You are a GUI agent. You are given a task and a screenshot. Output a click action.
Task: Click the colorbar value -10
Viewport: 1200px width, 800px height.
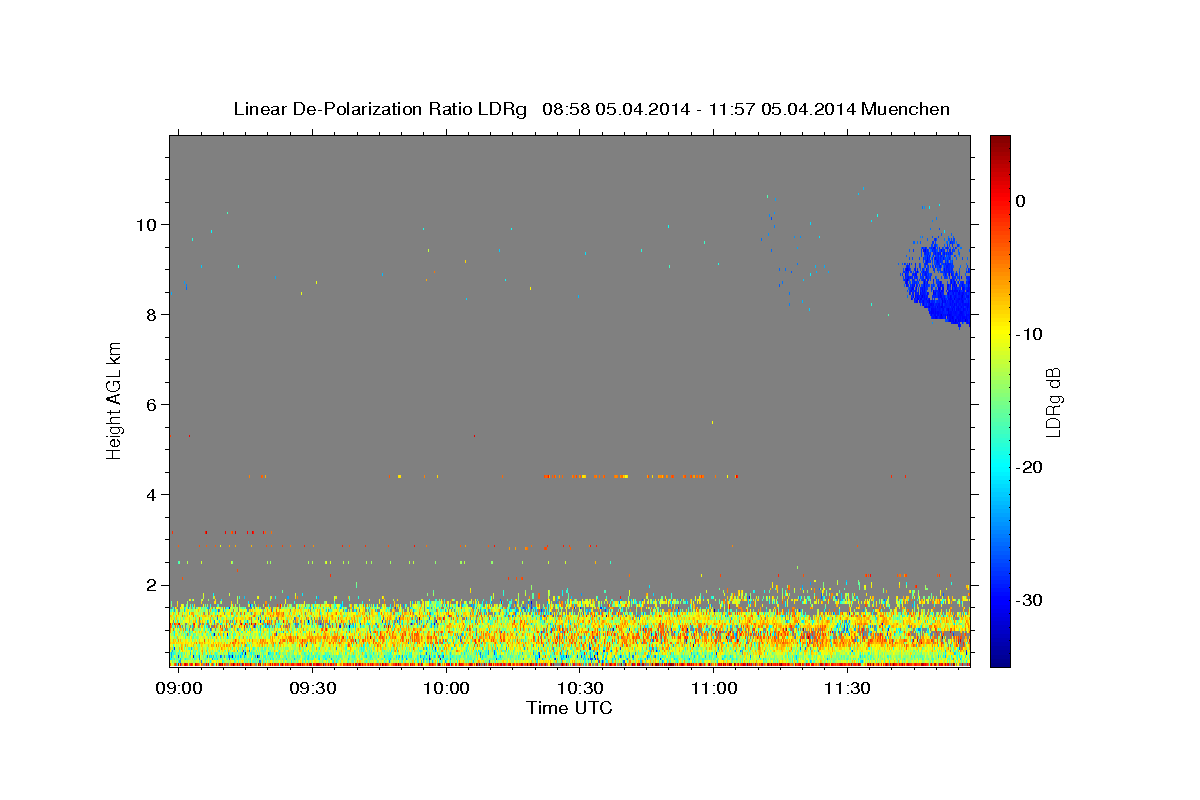(1030, 334)
